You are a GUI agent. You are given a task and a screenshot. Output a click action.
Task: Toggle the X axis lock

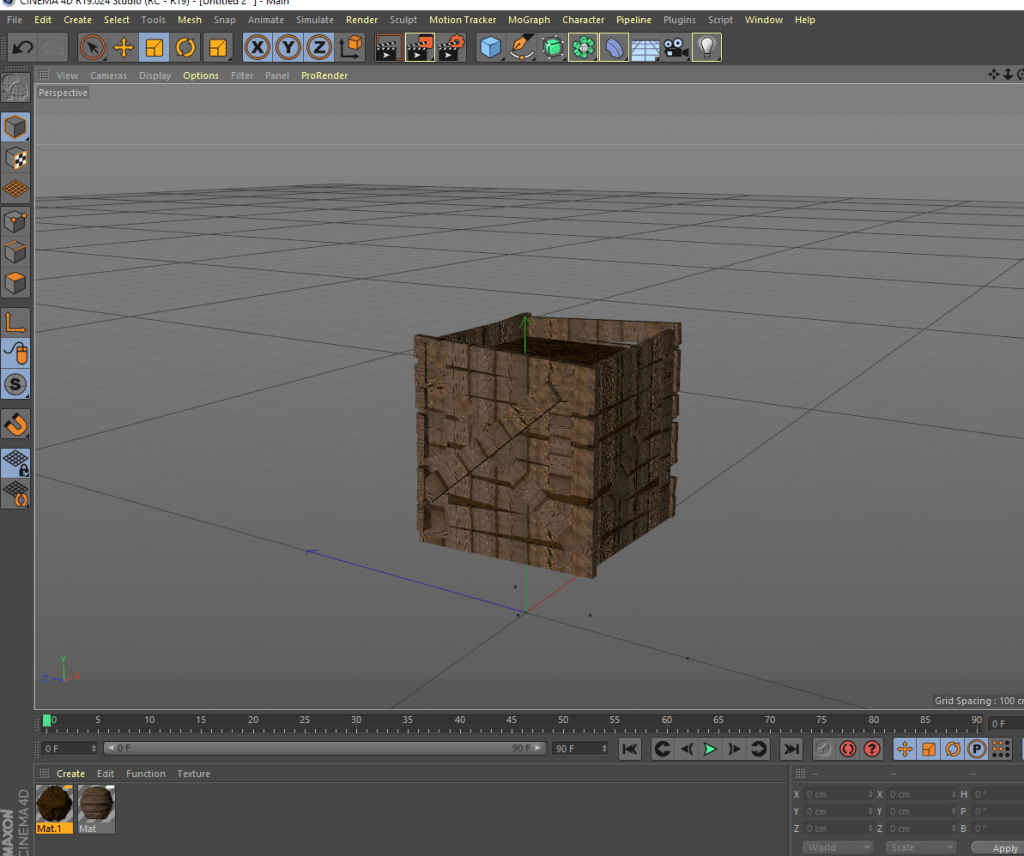pos(258,47)
